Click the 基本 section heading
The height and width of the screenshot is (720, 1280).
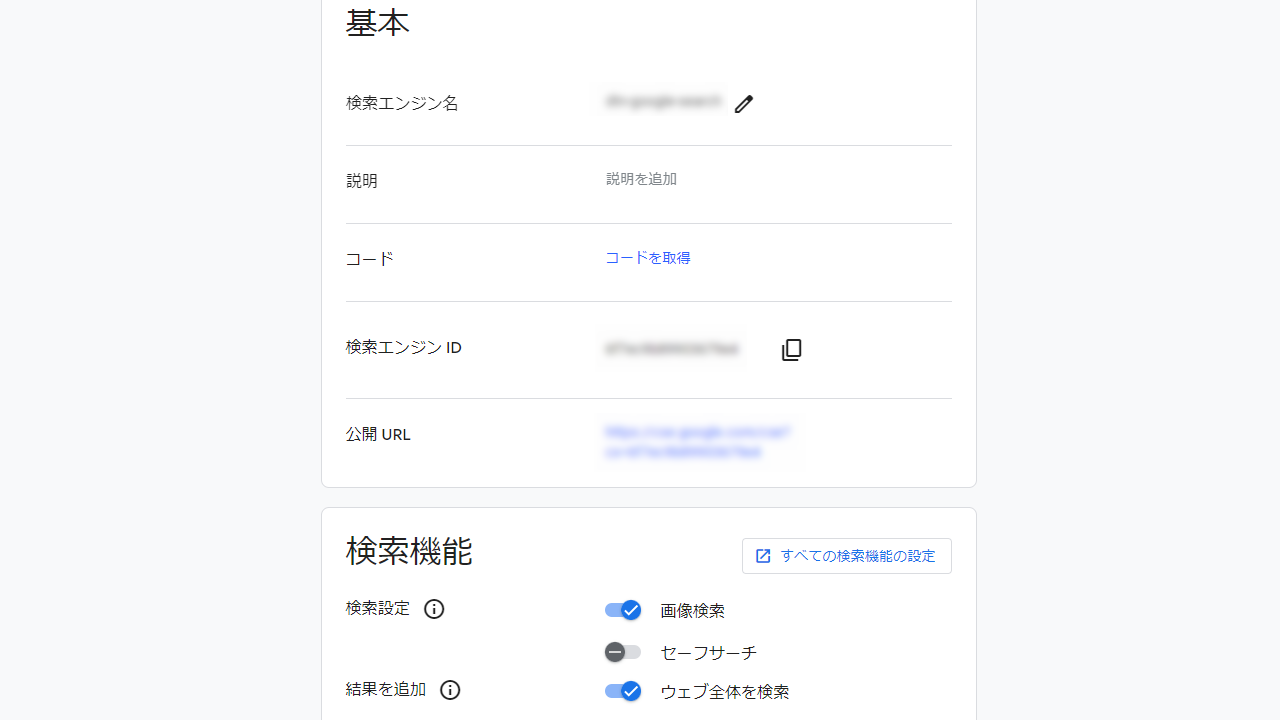377,23
